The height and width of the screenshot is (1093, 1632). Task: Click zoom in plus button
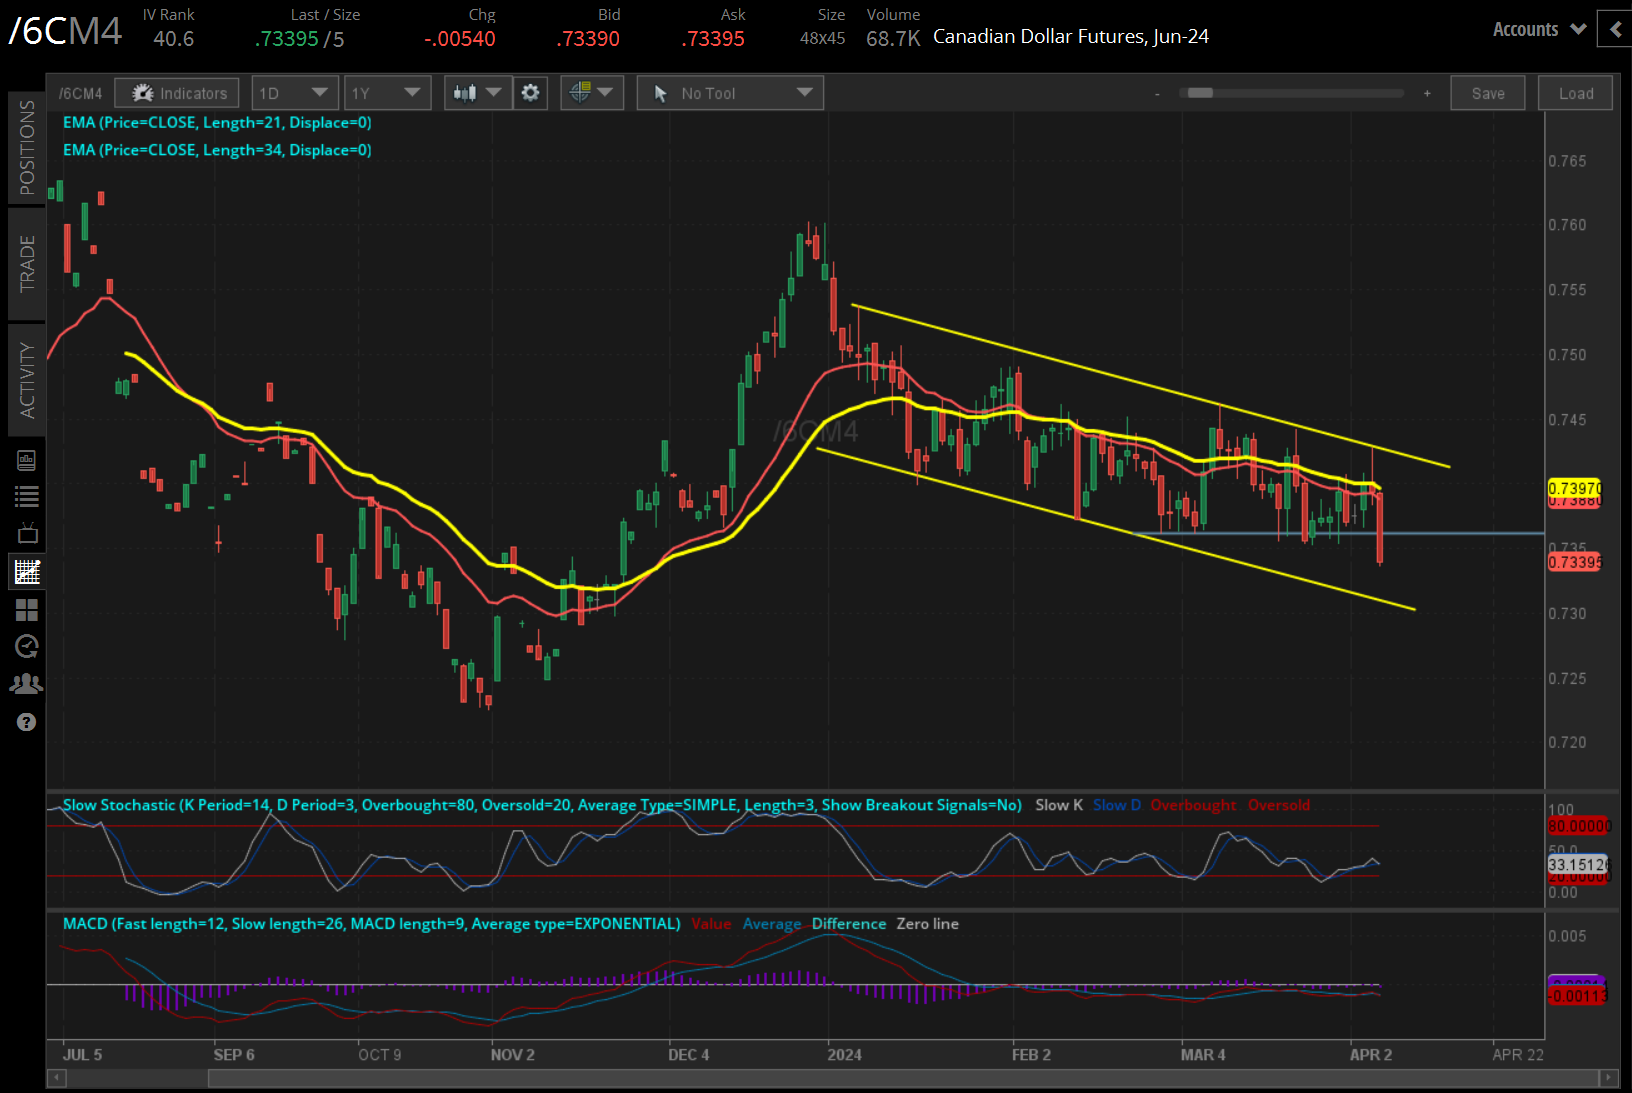point(1427,93)
